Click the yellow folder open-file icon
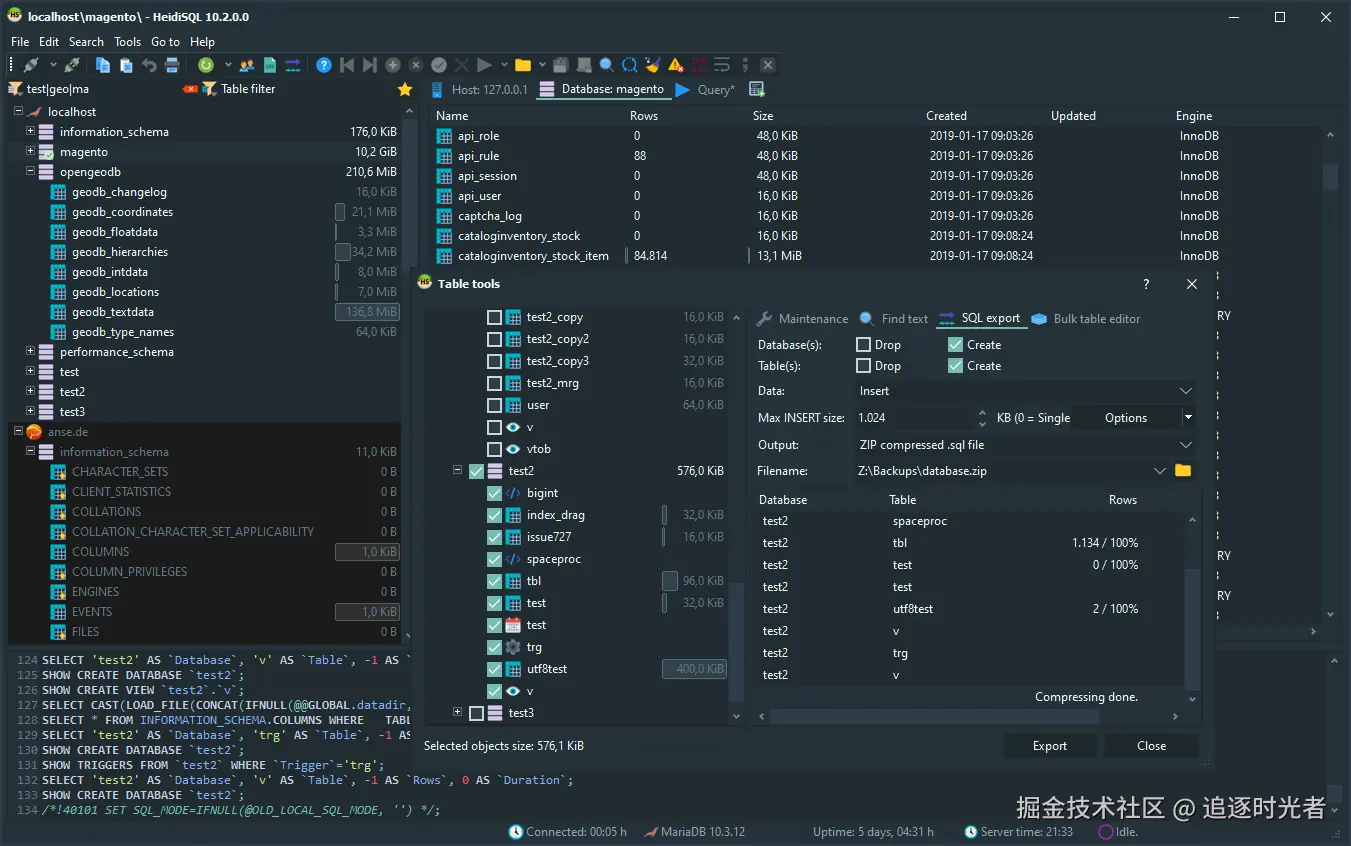The width and height of the screenshot is (1351, 846). click(x=522, y=65)
